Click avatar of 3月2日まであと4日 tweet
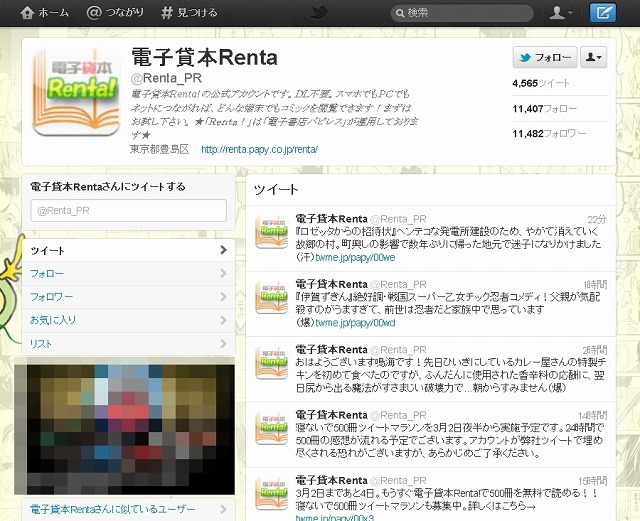The height and width of the screenshot is (521, 640). [x=271, y=493]
